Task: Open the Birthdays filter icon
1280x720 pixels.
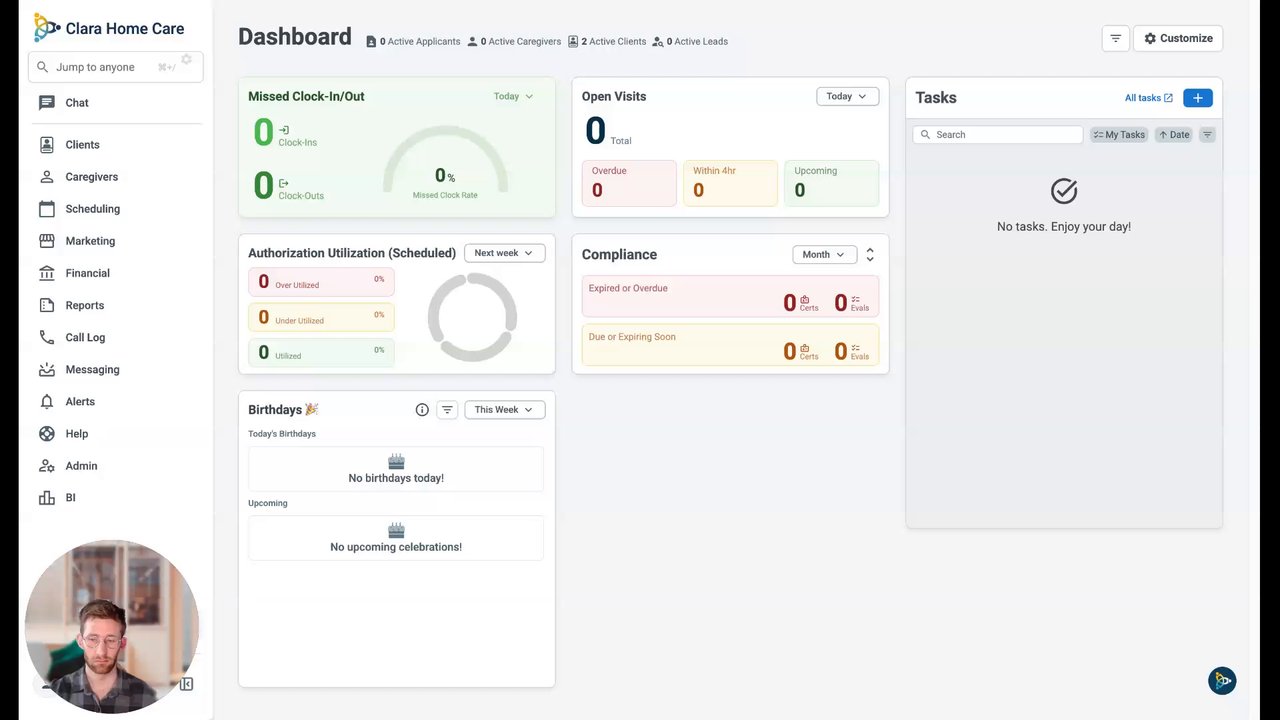Action: 447,410
